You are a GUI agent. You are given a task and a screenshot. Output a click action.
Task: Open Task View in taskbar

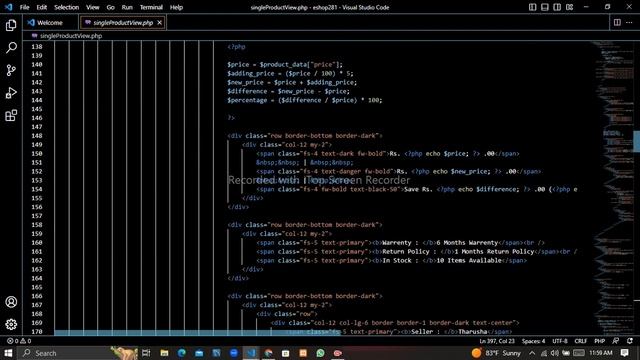coord(146,353)
